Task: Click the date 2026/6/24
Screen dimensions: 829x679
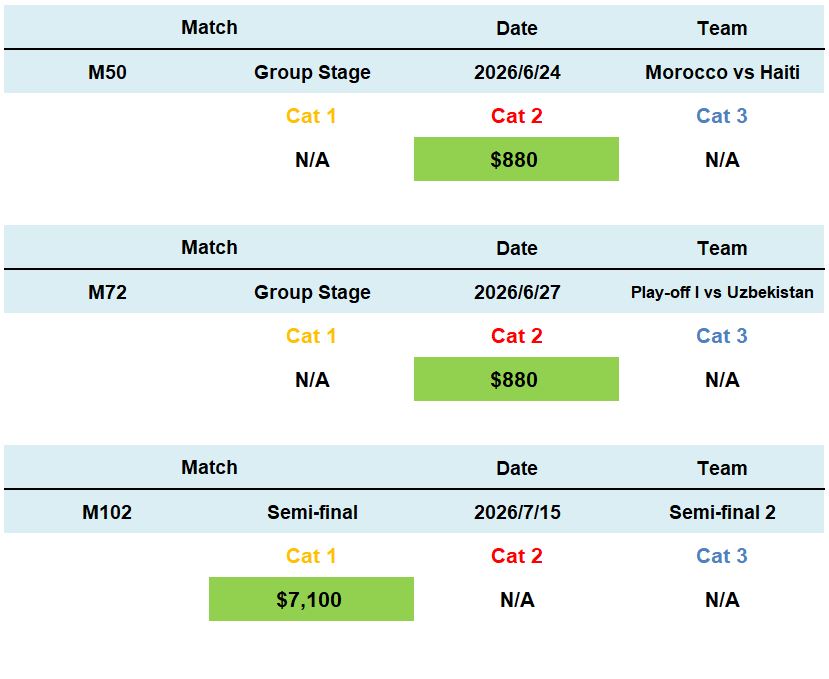Action: [517, 72]
